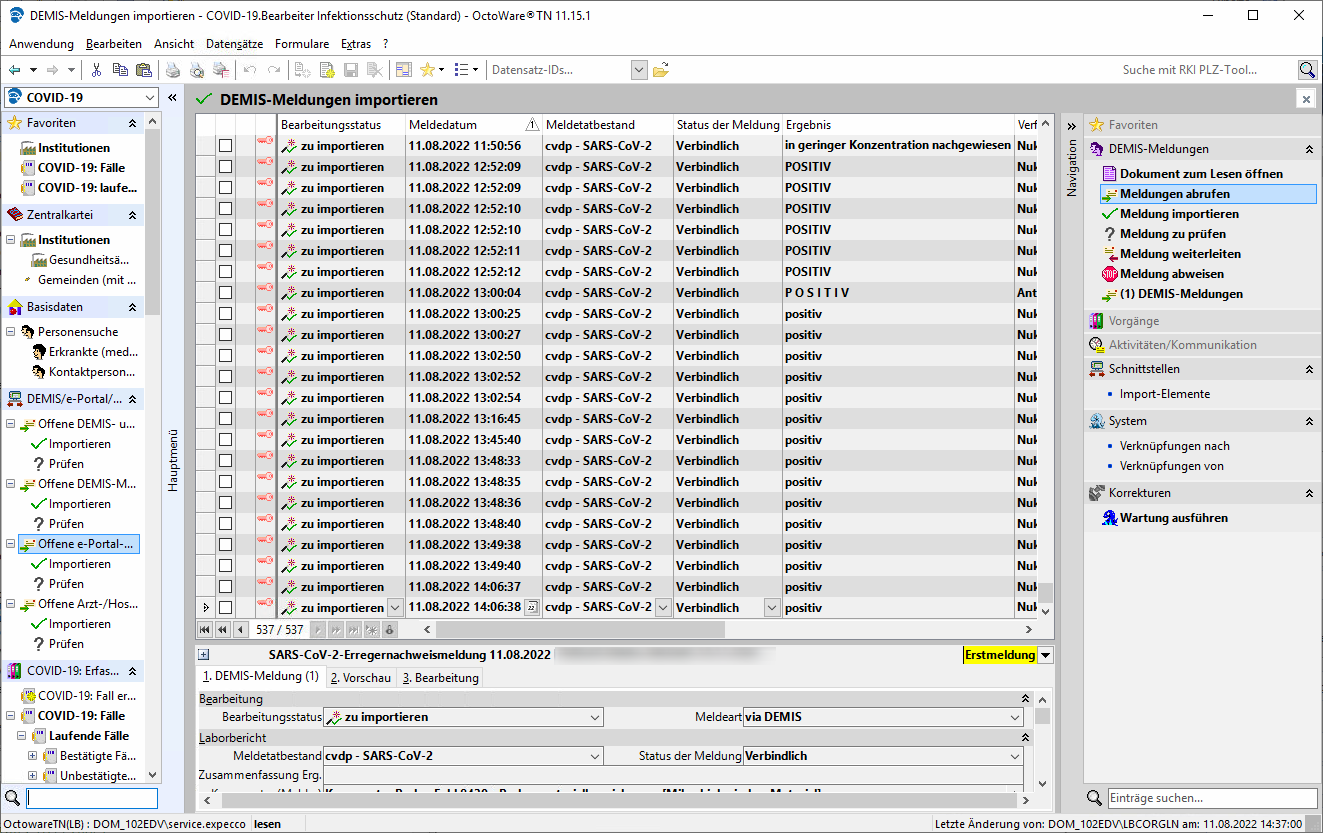Click the Einträge suchen search field
This screenshot has width=1323, height=833.
tap(1211, 798)
